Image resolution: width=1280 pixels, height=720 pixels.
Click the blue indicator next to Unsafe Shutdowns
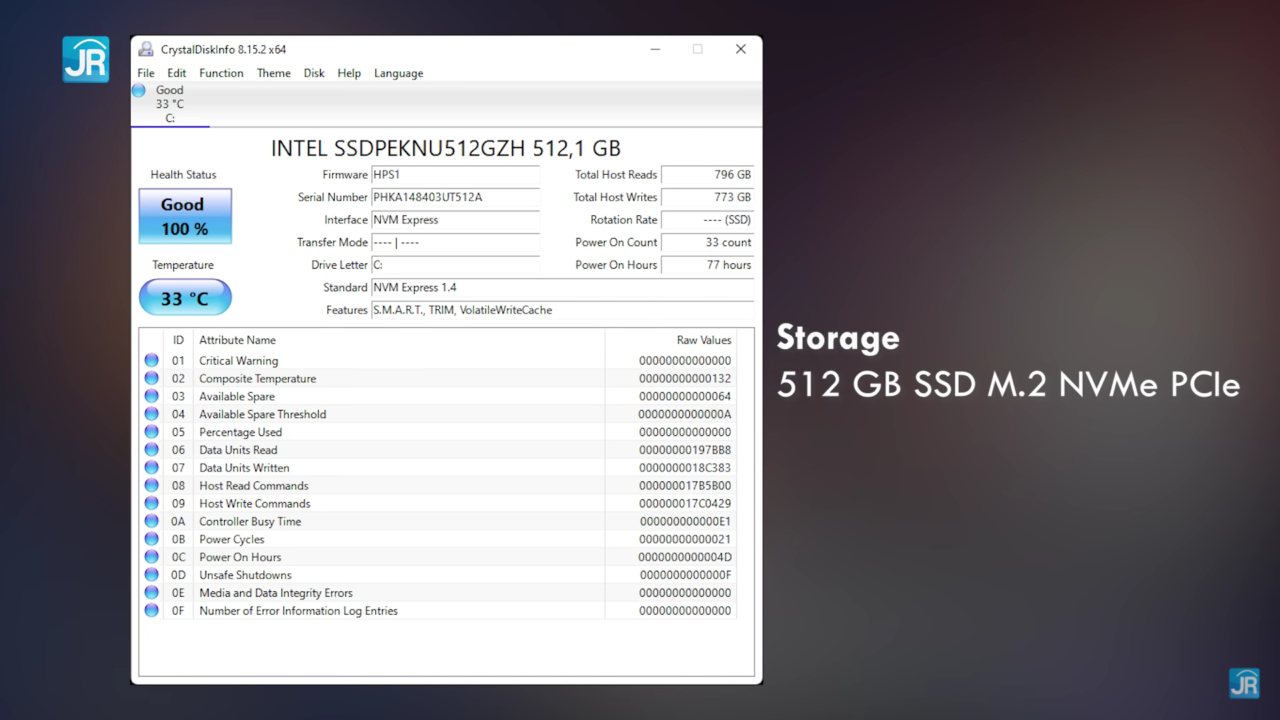[151, 574]
